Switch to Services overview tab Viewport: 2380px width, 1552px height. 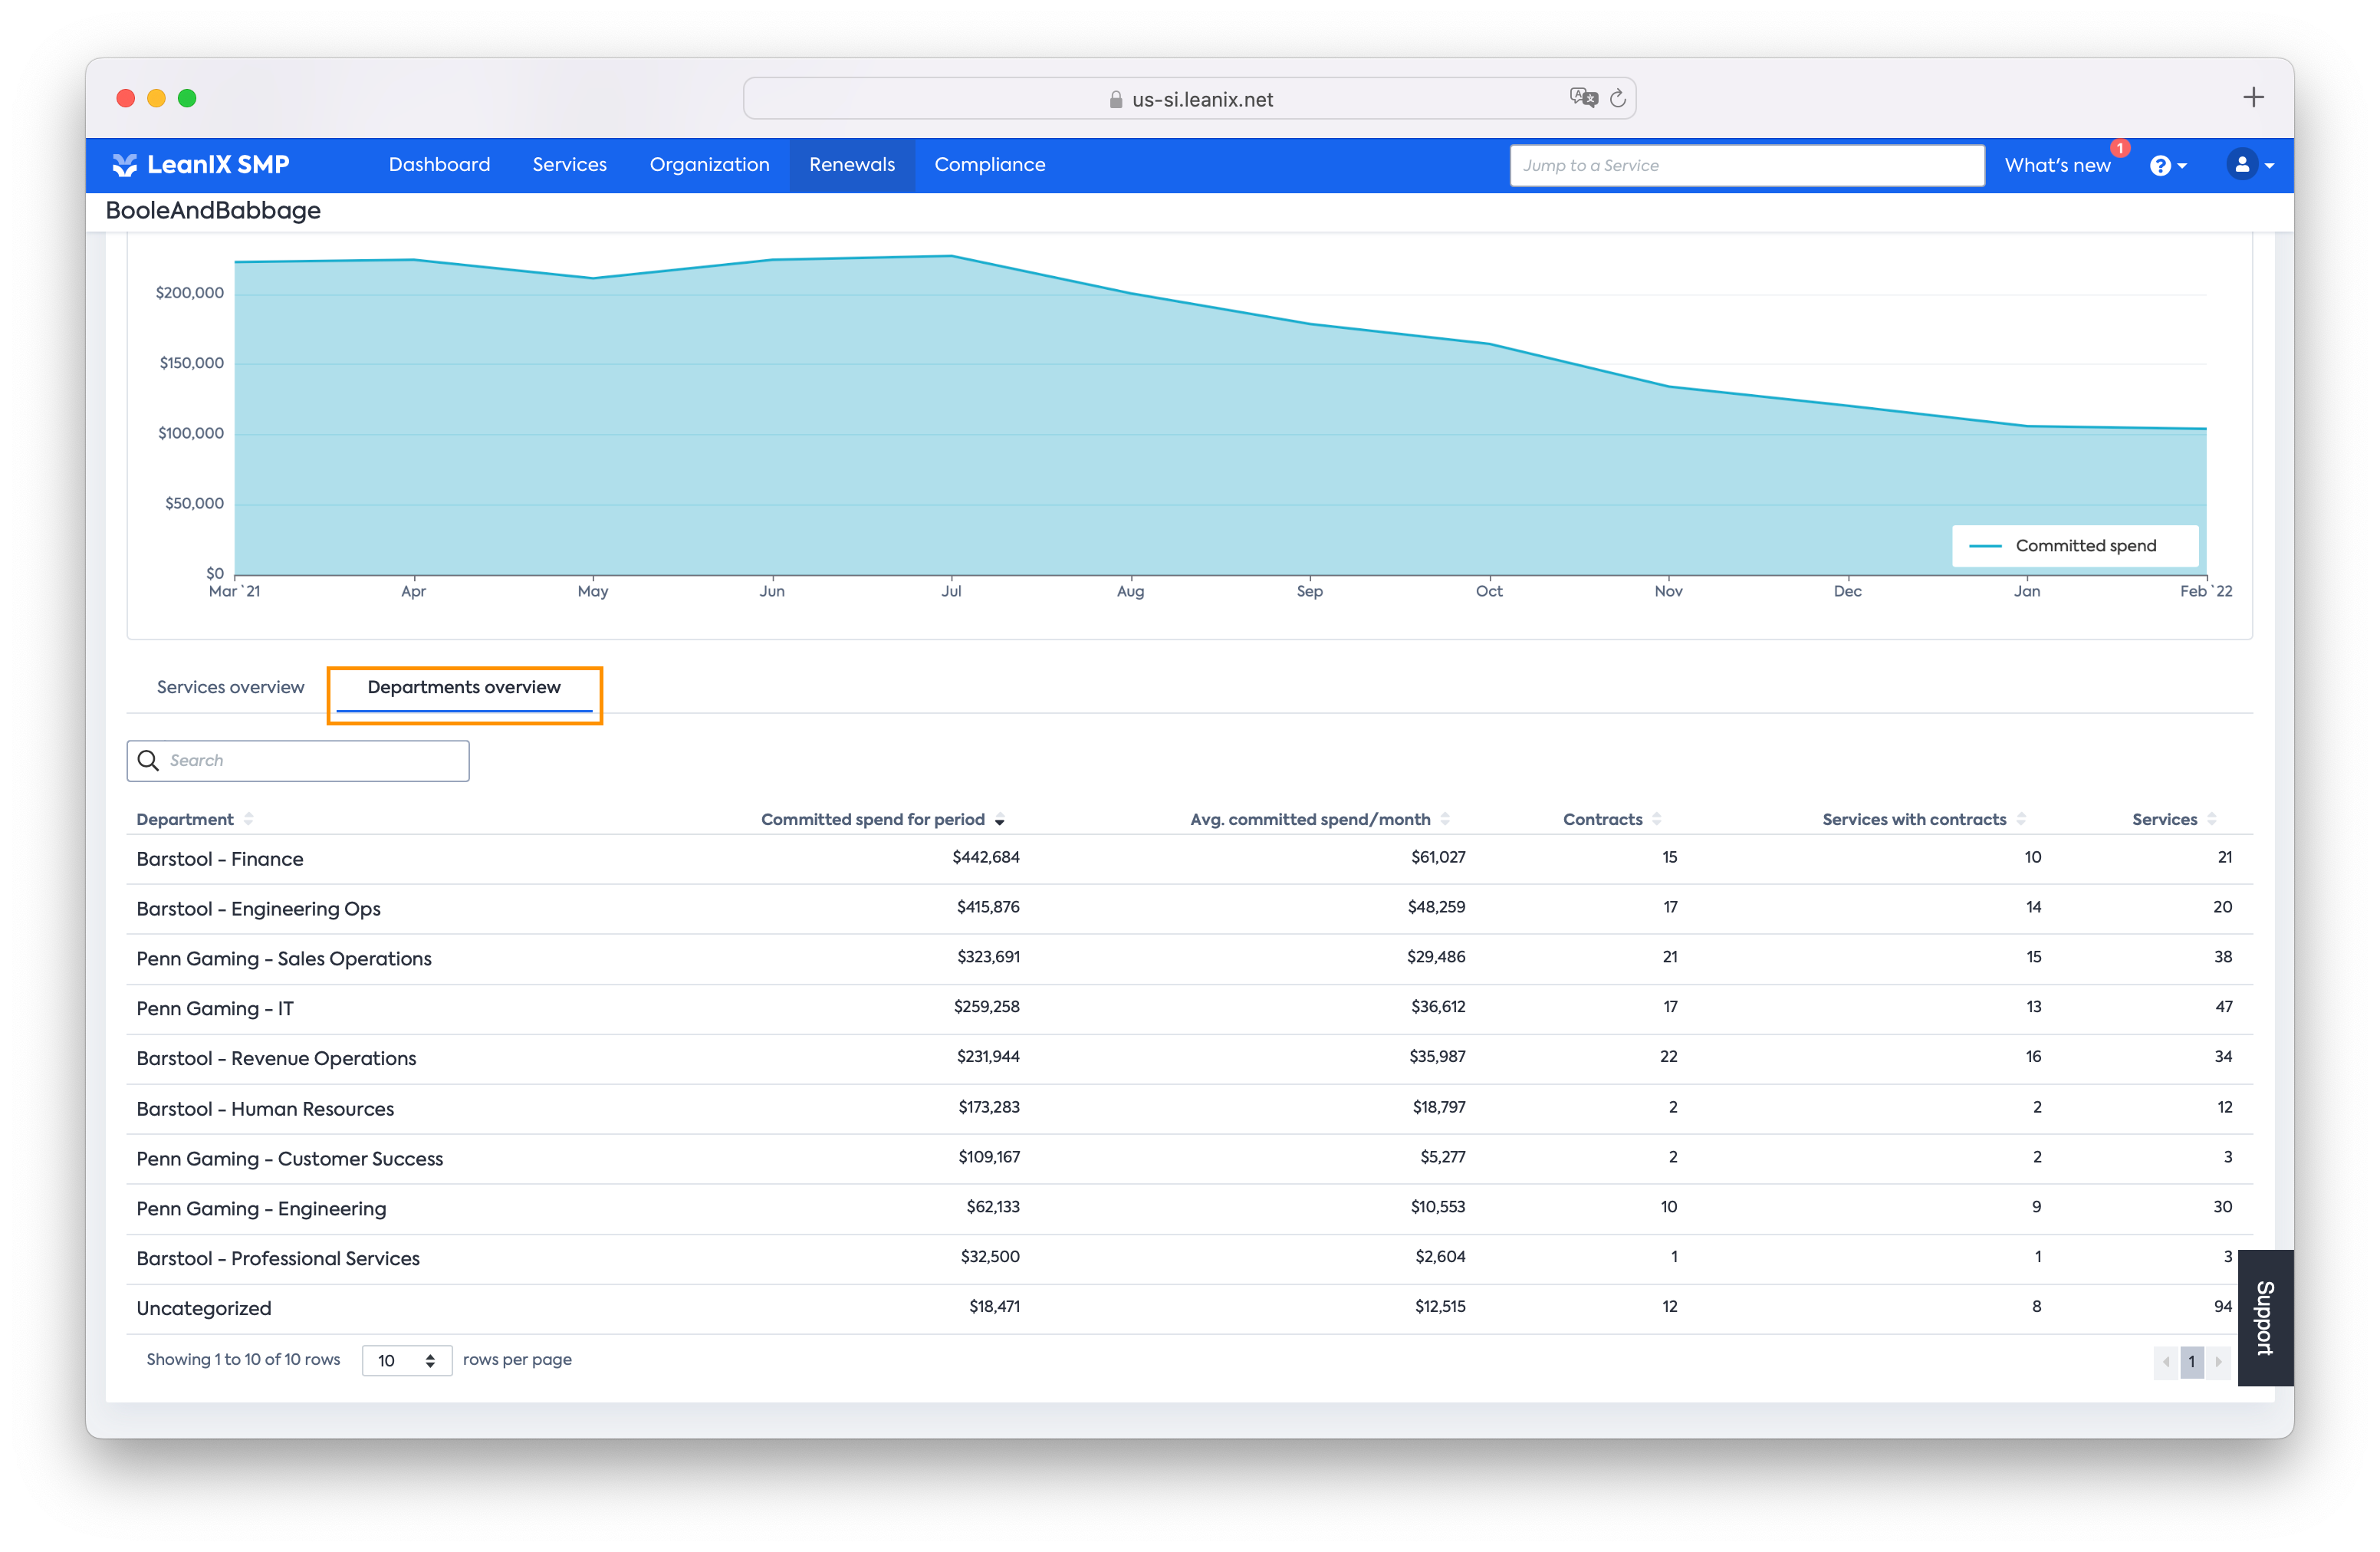pos(230,687)
